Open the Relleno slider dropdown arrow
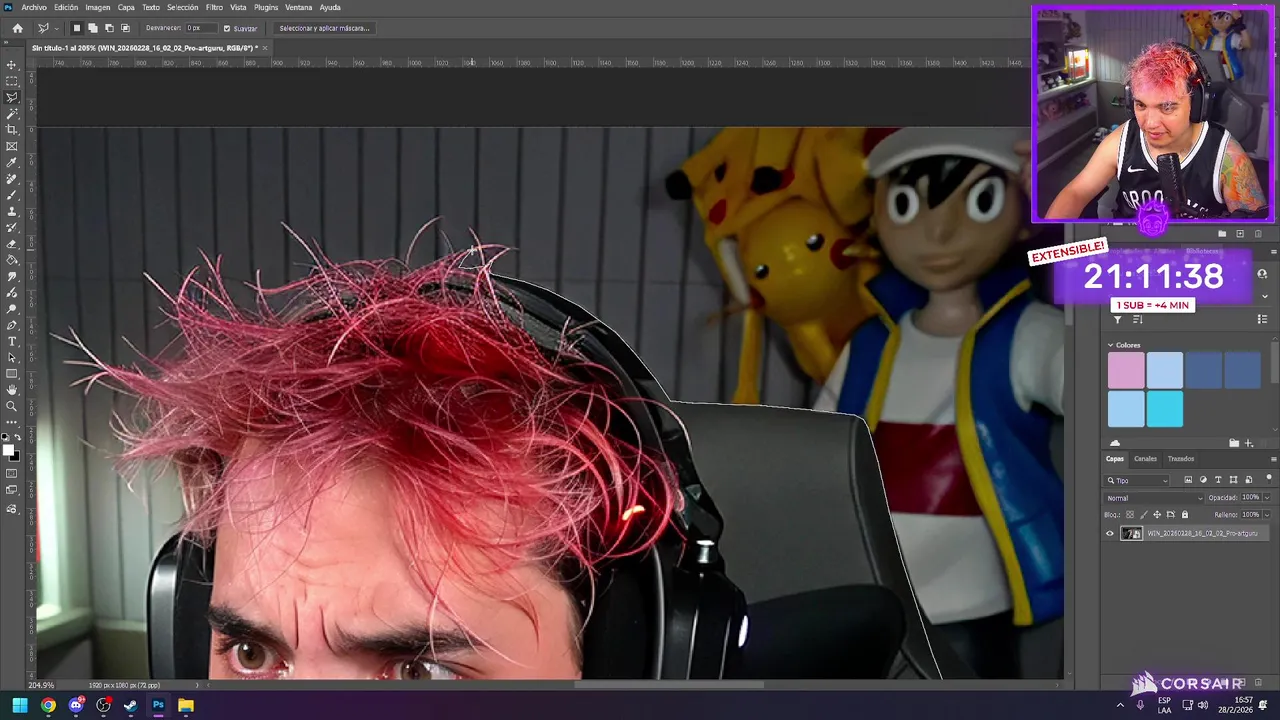 (1267, 514)
